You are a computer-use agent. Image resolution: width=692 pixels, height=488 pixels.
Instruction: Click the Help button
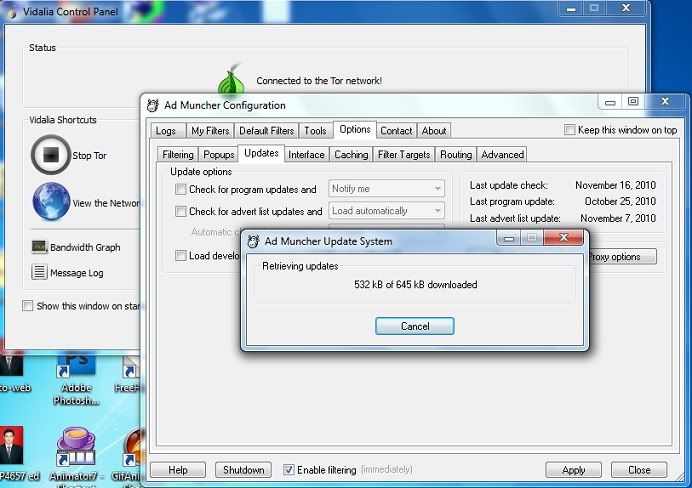click(178, 470)
